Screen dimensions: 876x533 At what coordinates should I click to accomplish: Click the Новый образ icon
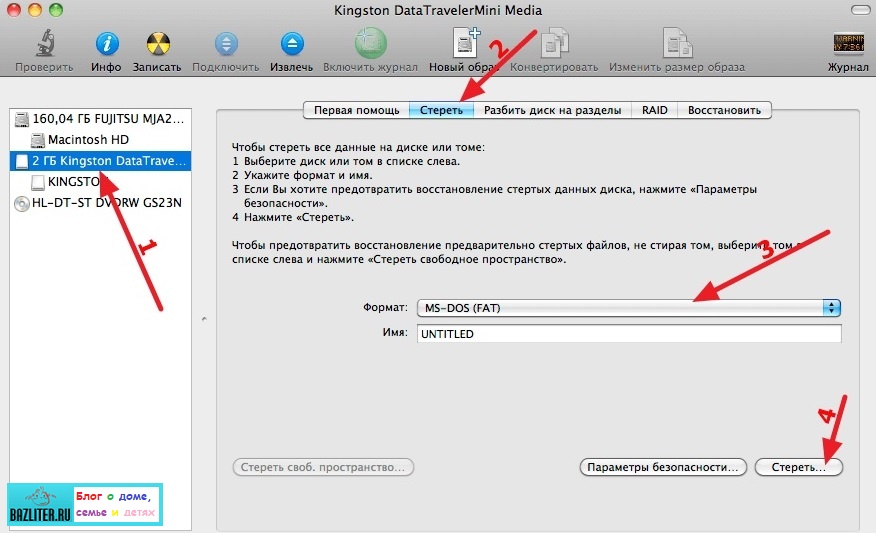[x=465, y=42]
